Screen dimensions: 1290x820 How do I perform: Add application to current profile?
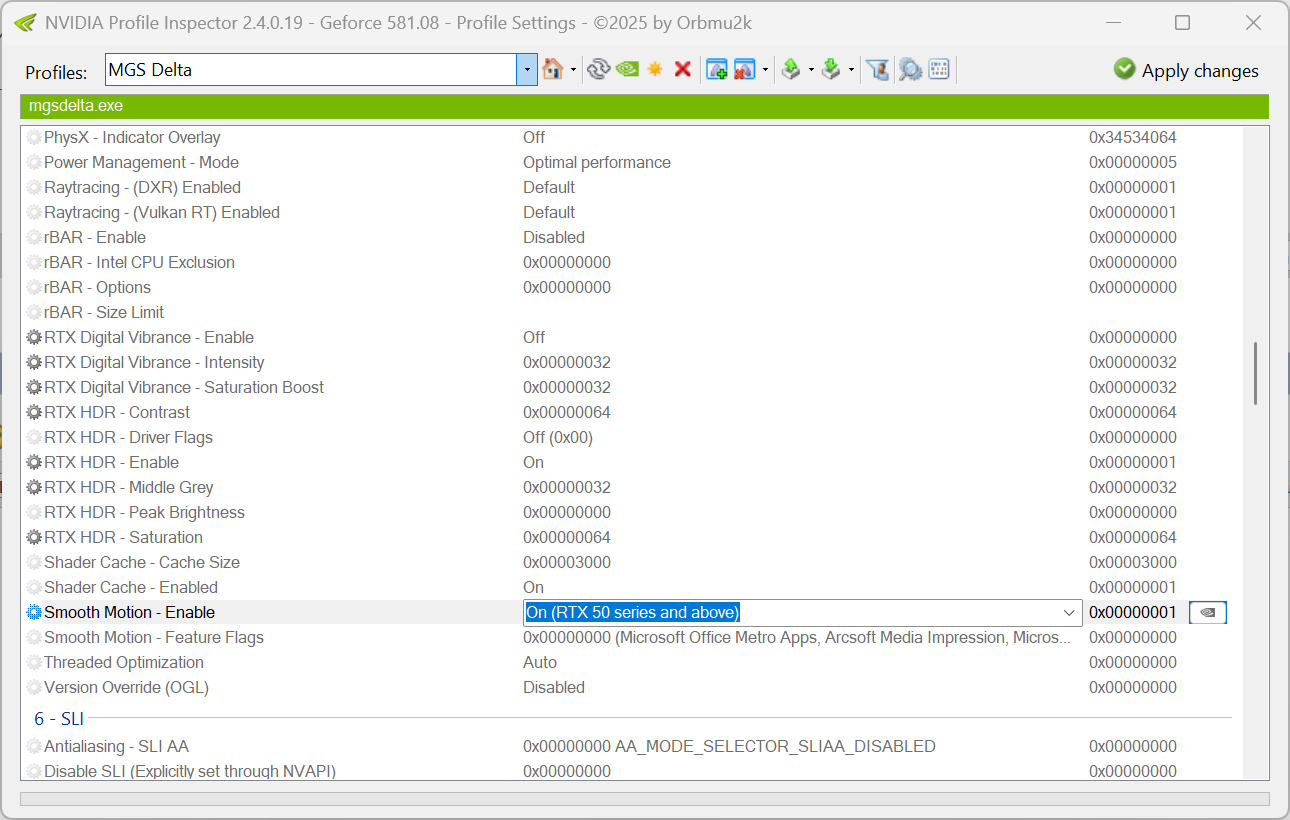(x=716, y=69)
